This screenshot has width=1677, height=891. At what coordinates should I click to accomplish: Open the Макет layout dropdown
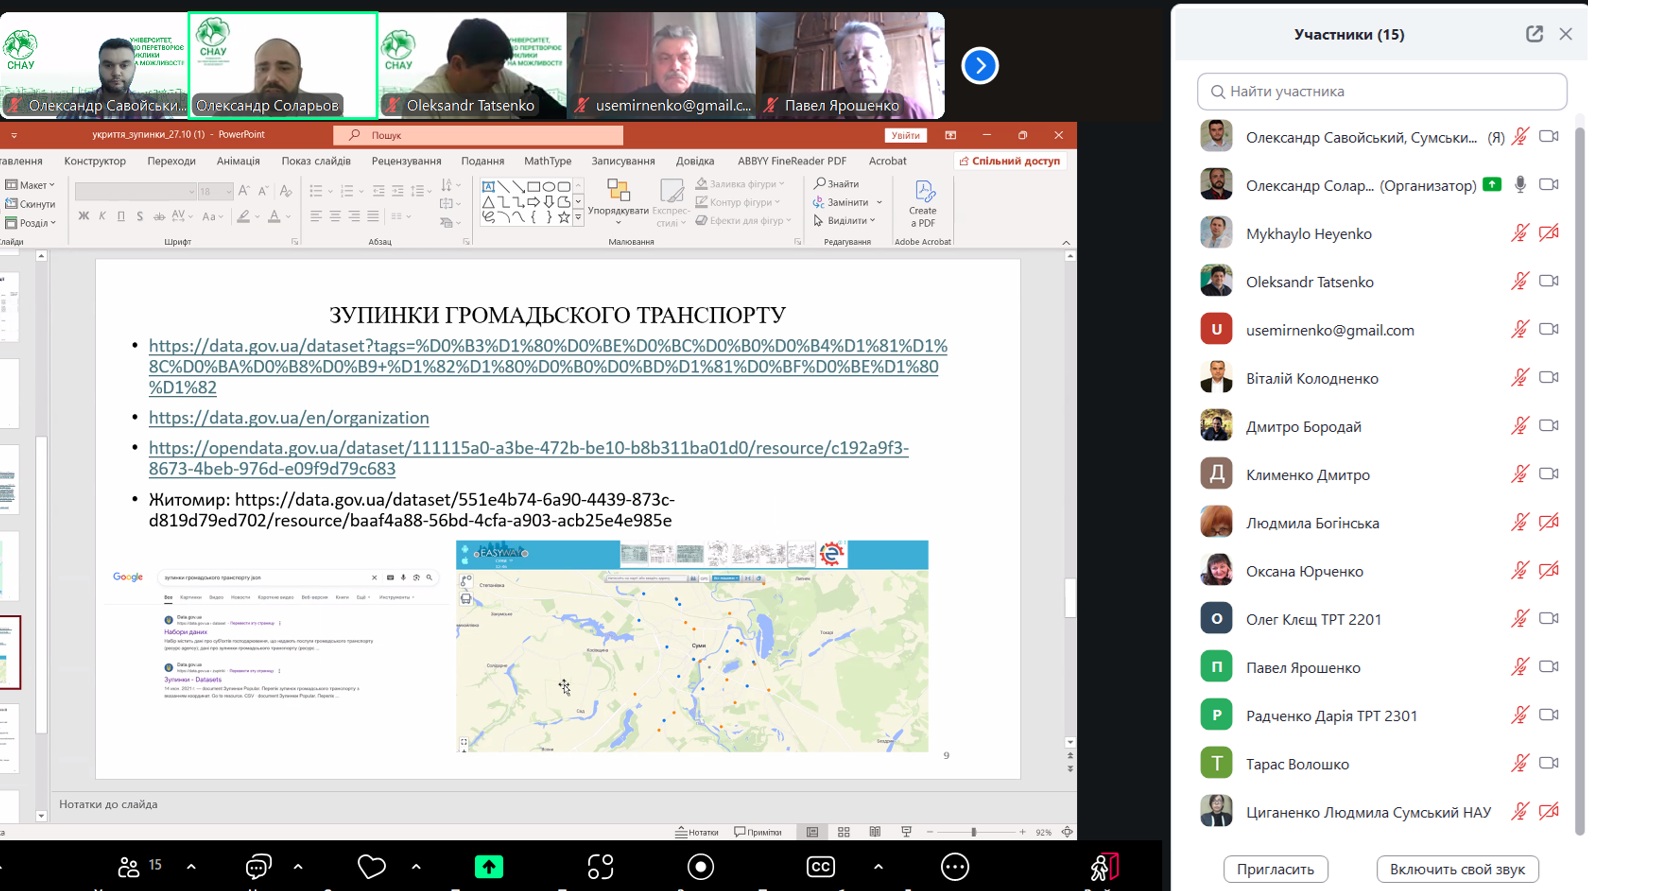[x=32, y=185]
